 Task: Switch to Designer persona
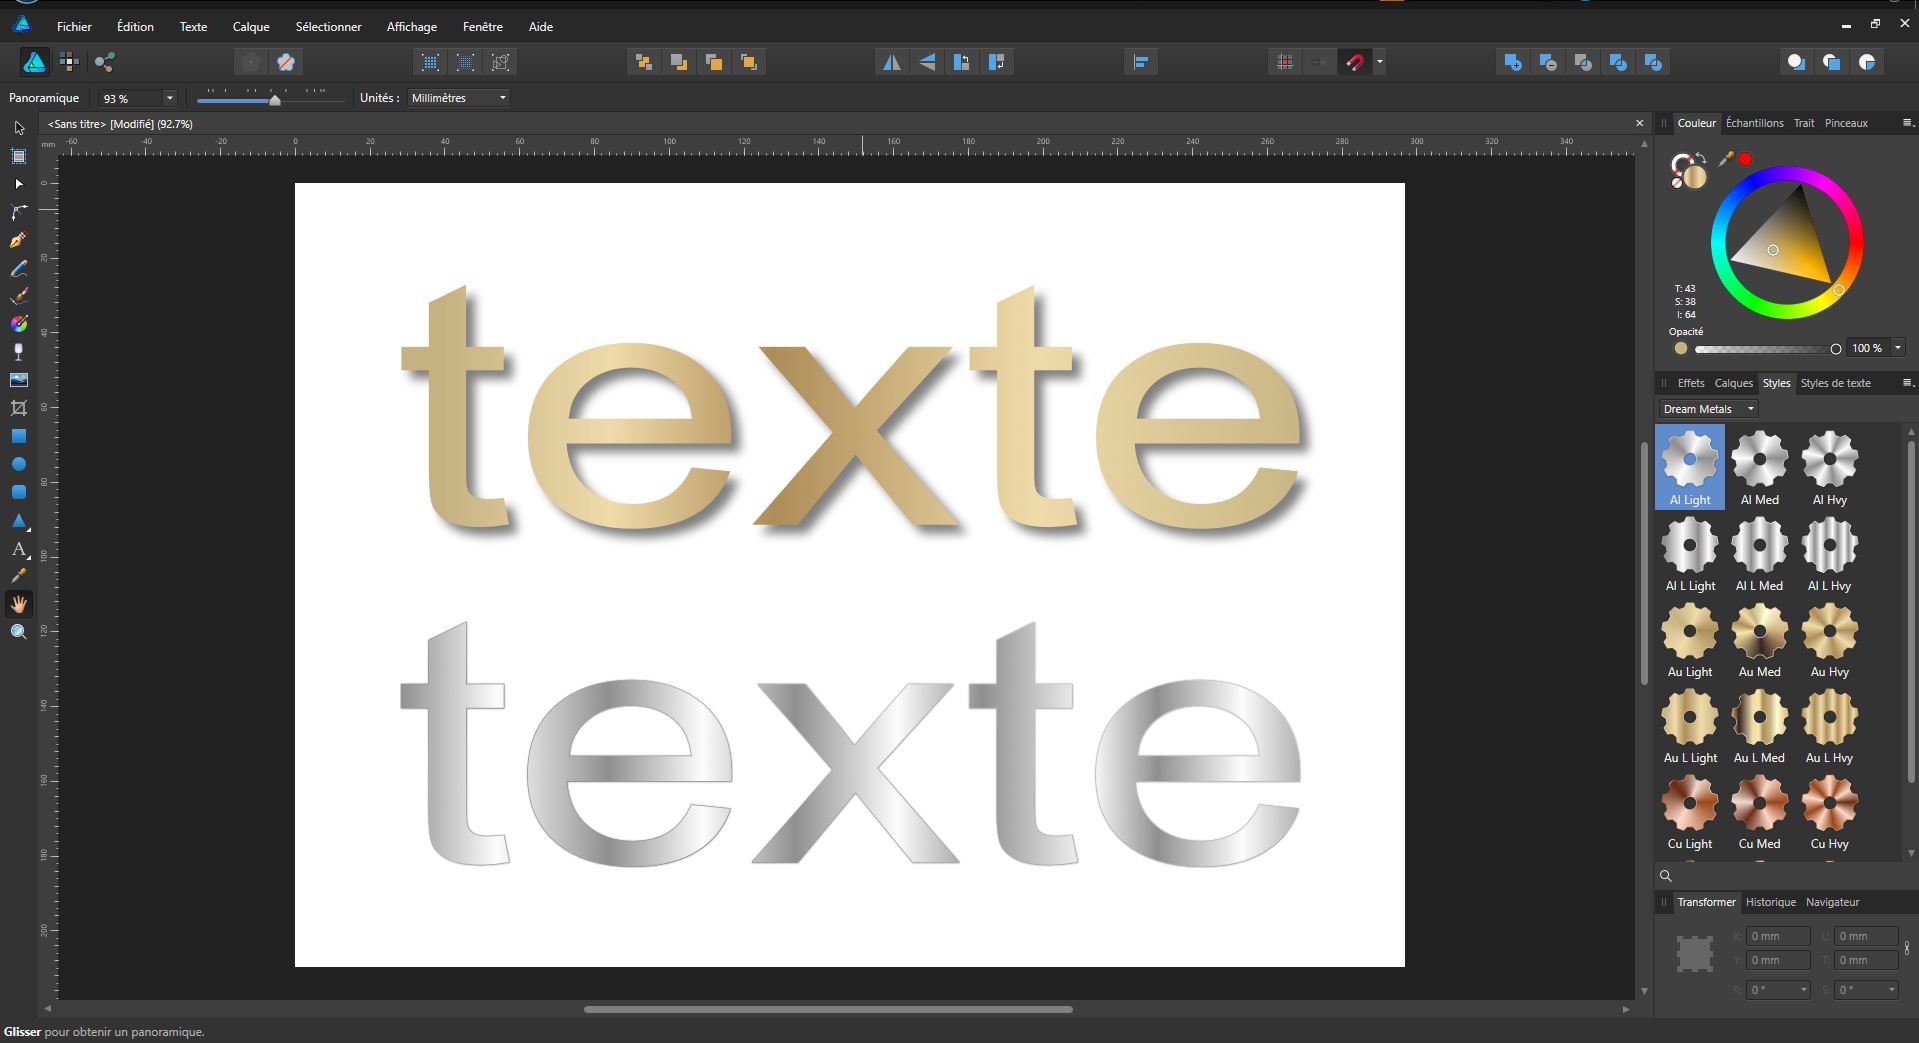click(35, 62)
